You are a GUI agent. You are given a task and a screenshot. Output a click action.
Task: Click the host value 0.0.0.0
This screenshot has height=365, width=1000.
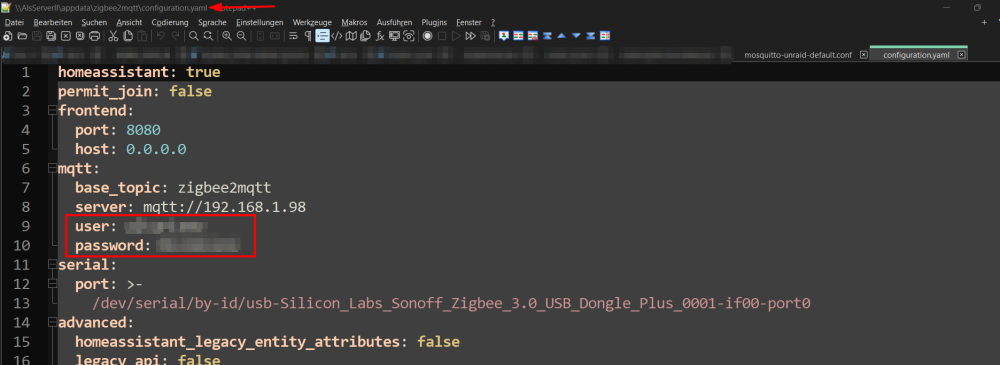point(156,149)
